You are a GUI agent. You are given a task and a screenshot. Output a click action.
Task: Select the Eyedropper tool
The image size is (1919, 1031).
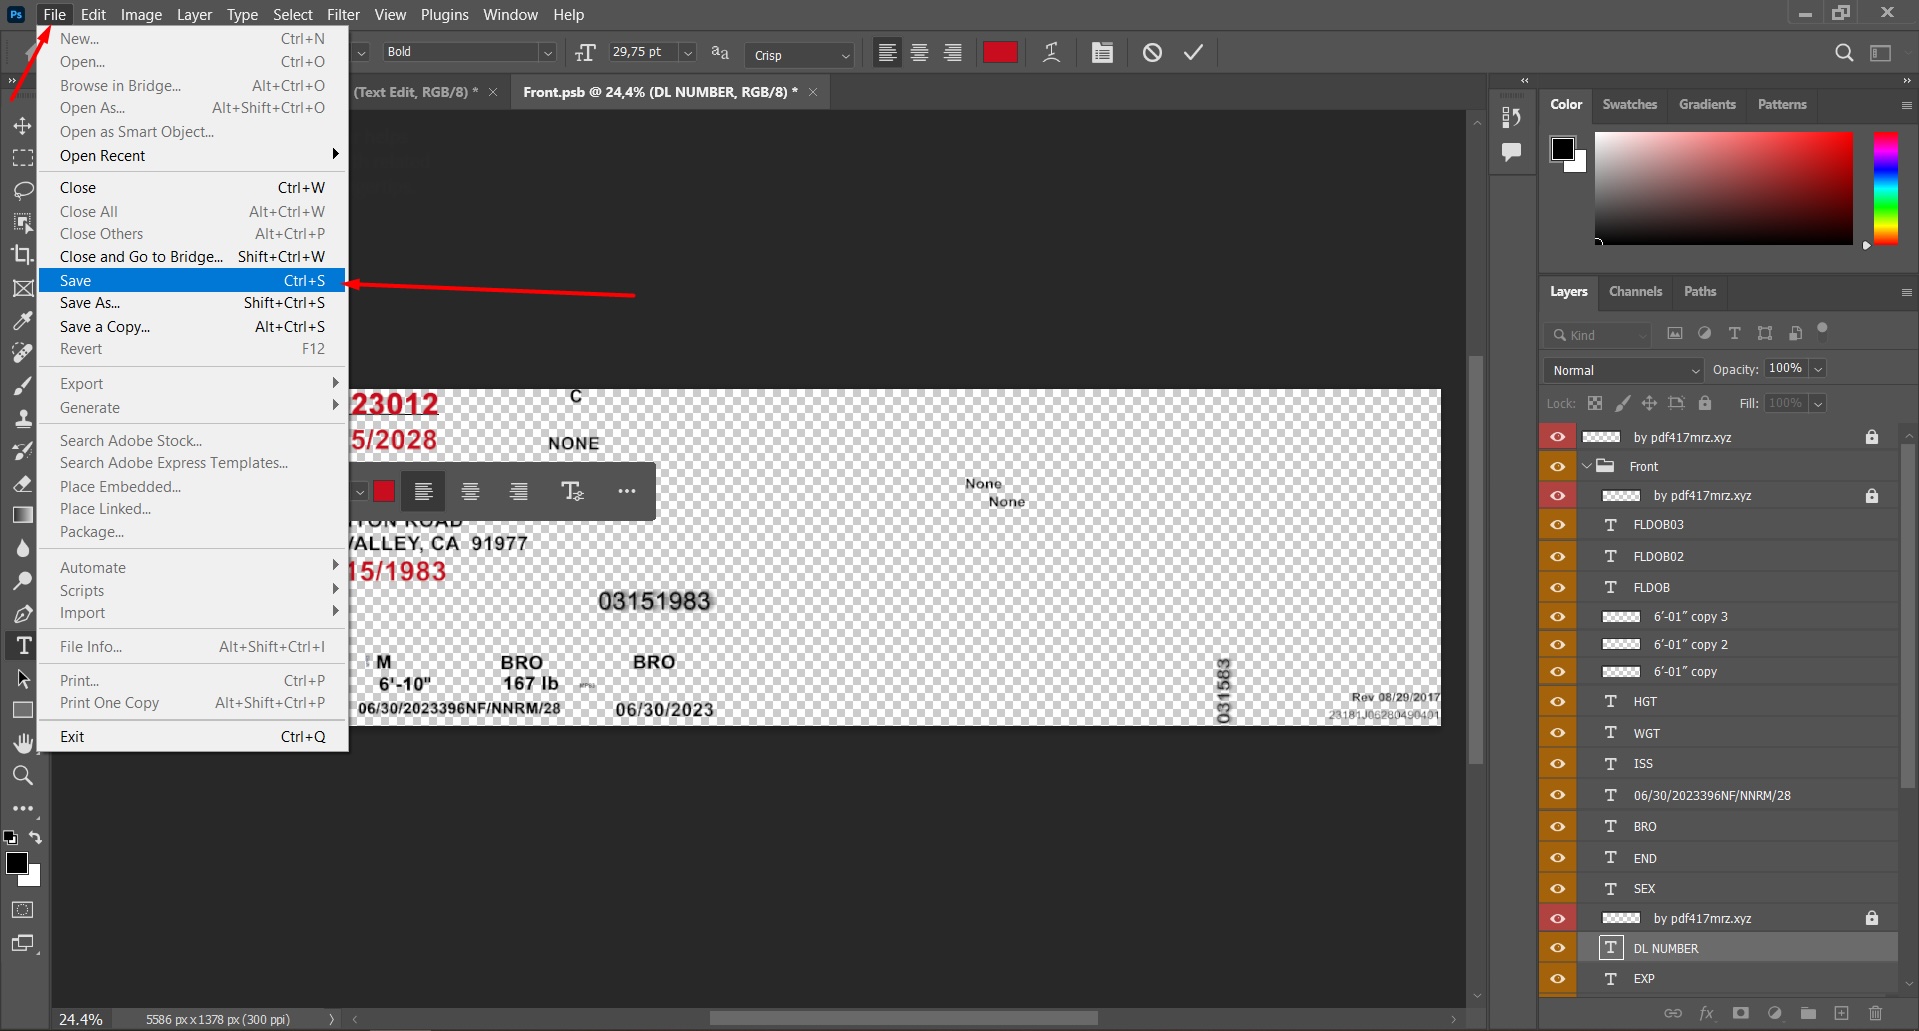(x=22, y=320)
